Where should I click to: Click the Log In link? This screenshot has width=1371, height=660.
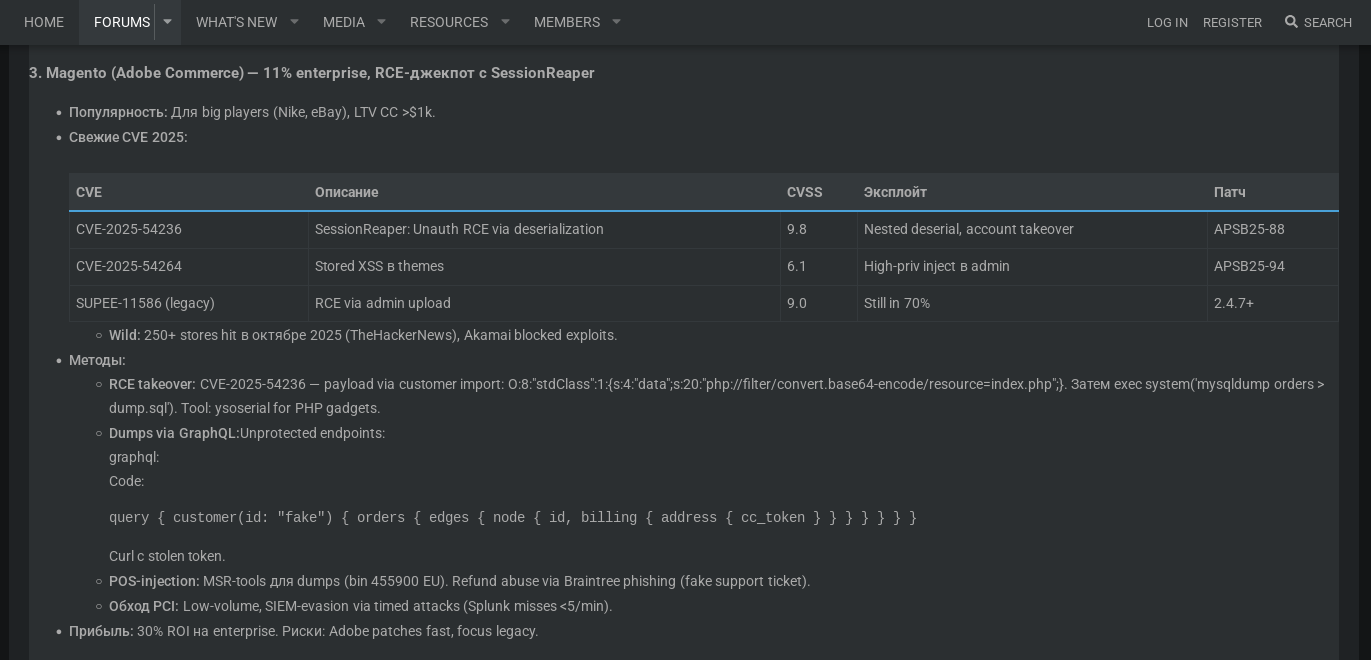(x=1167, y=22)
